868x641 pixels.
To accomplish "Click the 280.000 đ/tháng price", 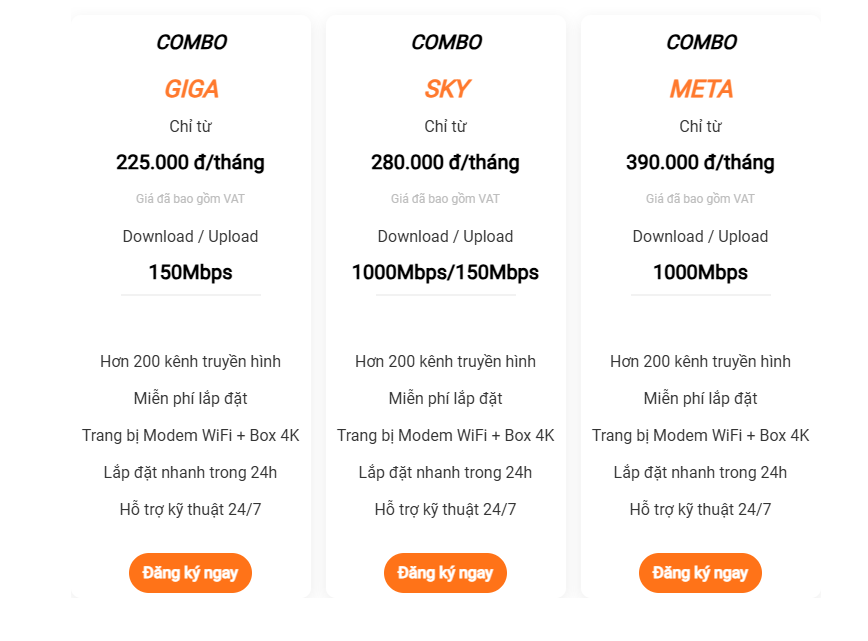I will (x=445, y=162).
